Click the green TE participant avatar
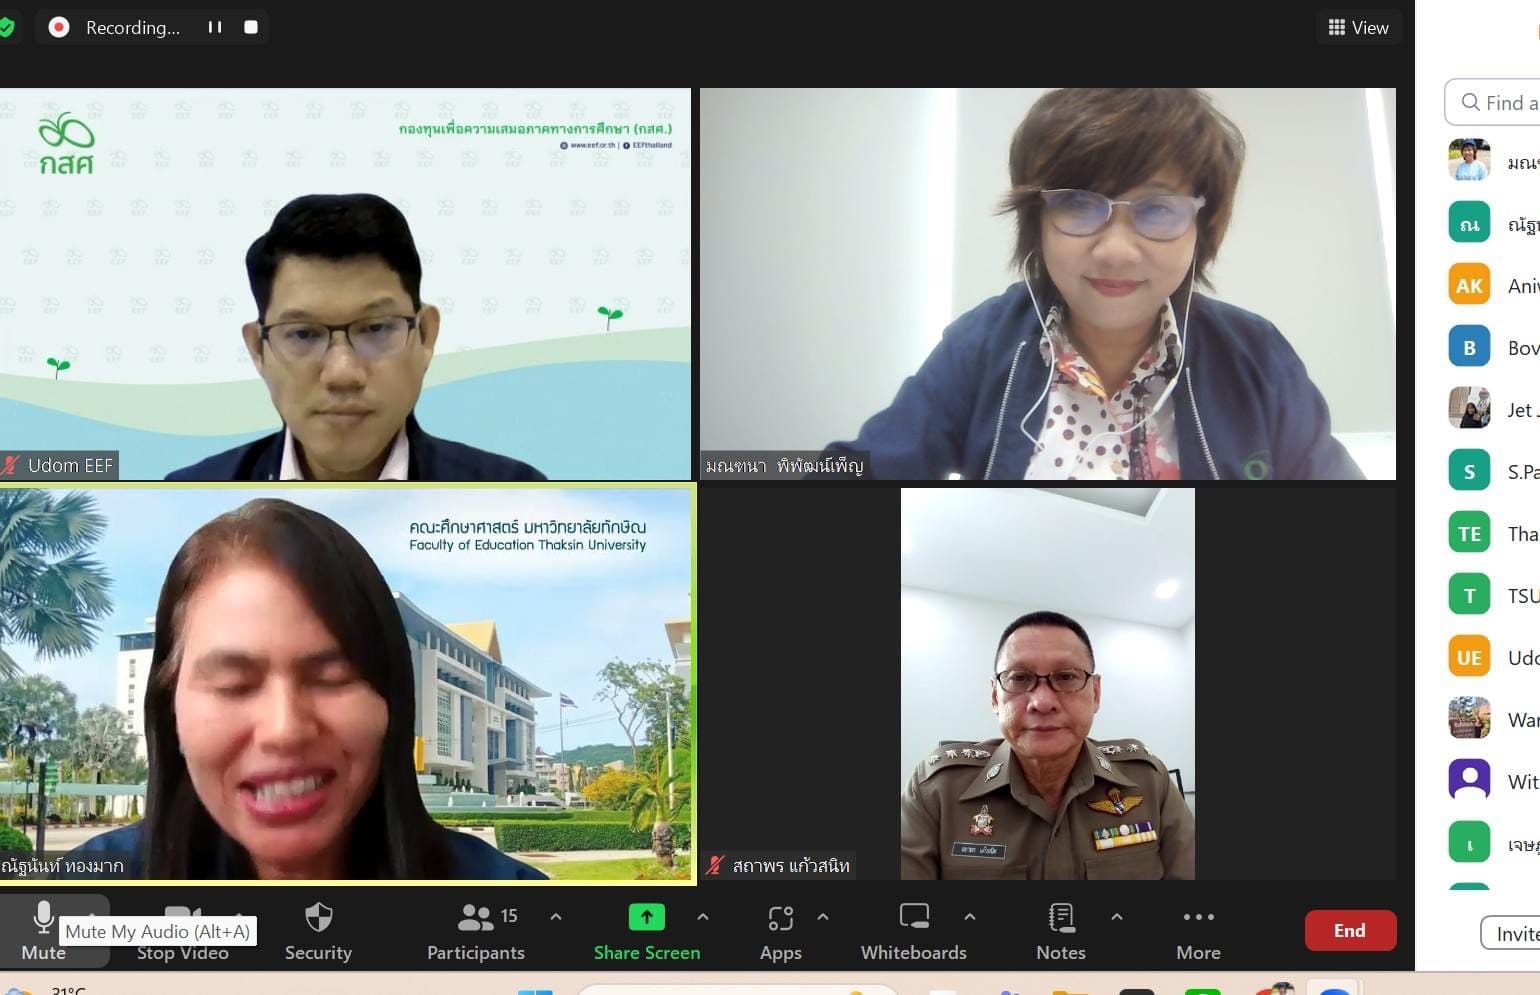1540x995 pixels. (x=1469, y=533)
